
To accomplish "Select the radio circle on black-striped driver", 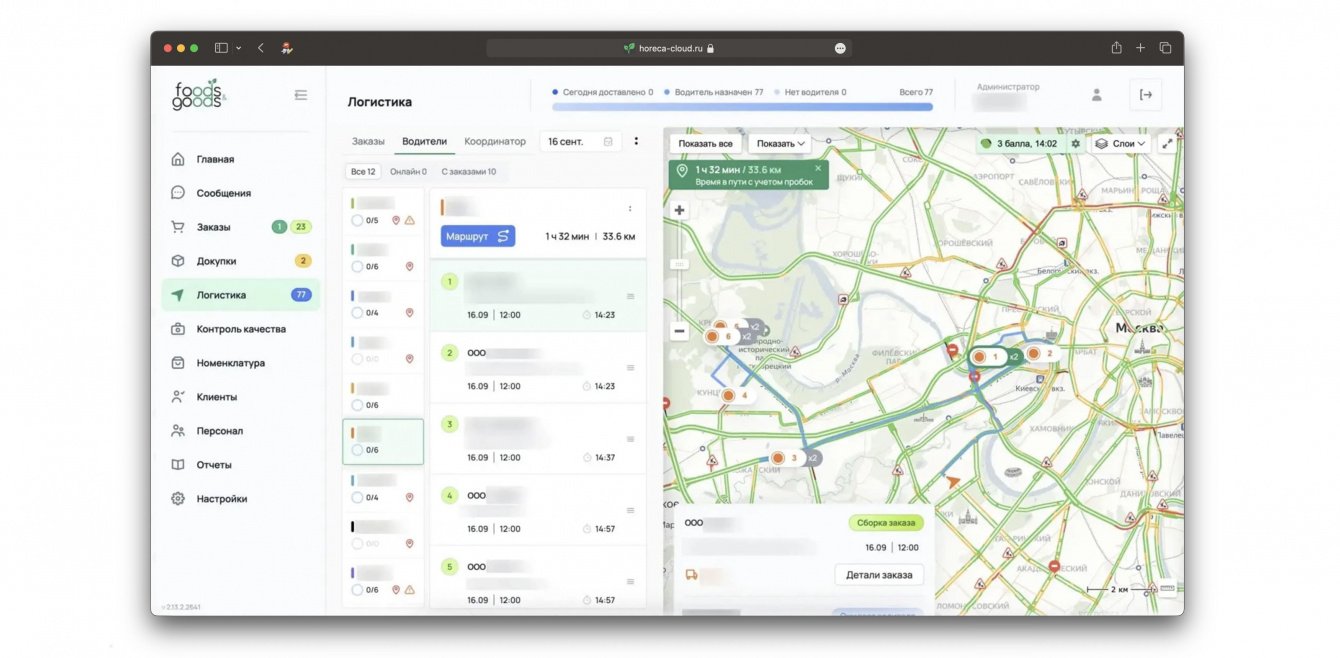I will point(357,544).
